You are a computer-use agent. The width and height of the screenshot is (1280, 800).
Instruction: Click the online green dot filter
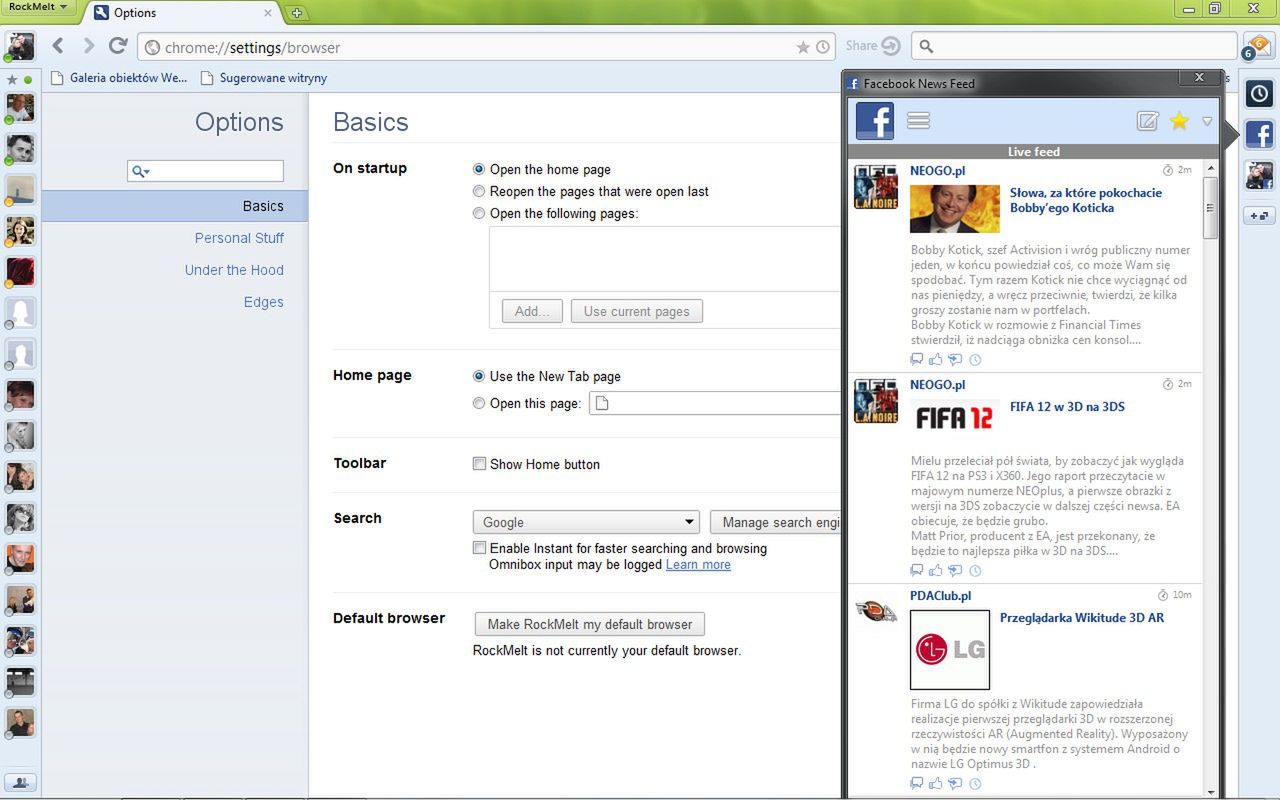click(x=28, y=79)
